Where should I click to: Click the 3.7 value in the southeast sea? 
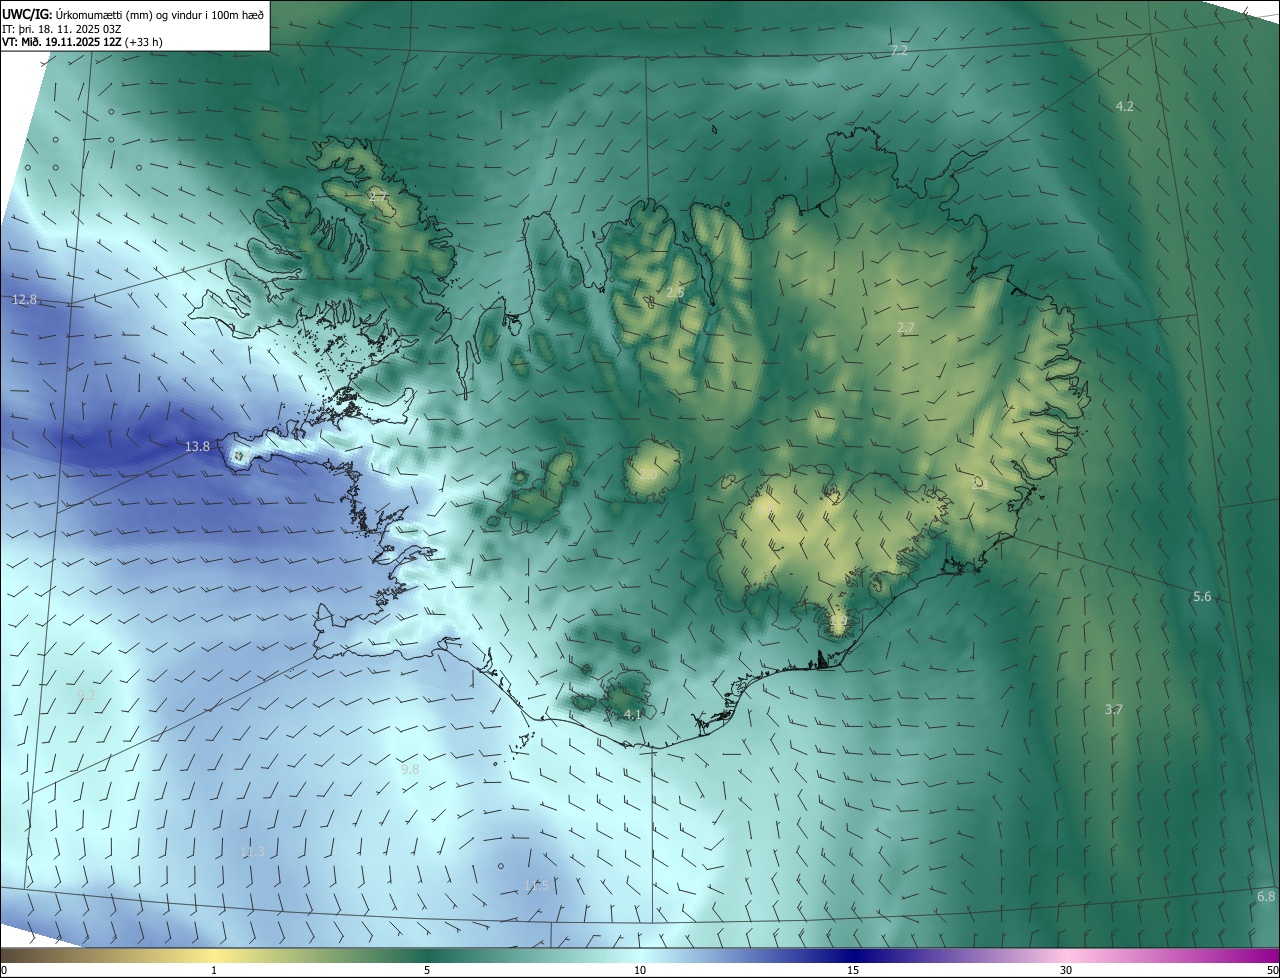pyautogui.click(x=1114, y=709)
